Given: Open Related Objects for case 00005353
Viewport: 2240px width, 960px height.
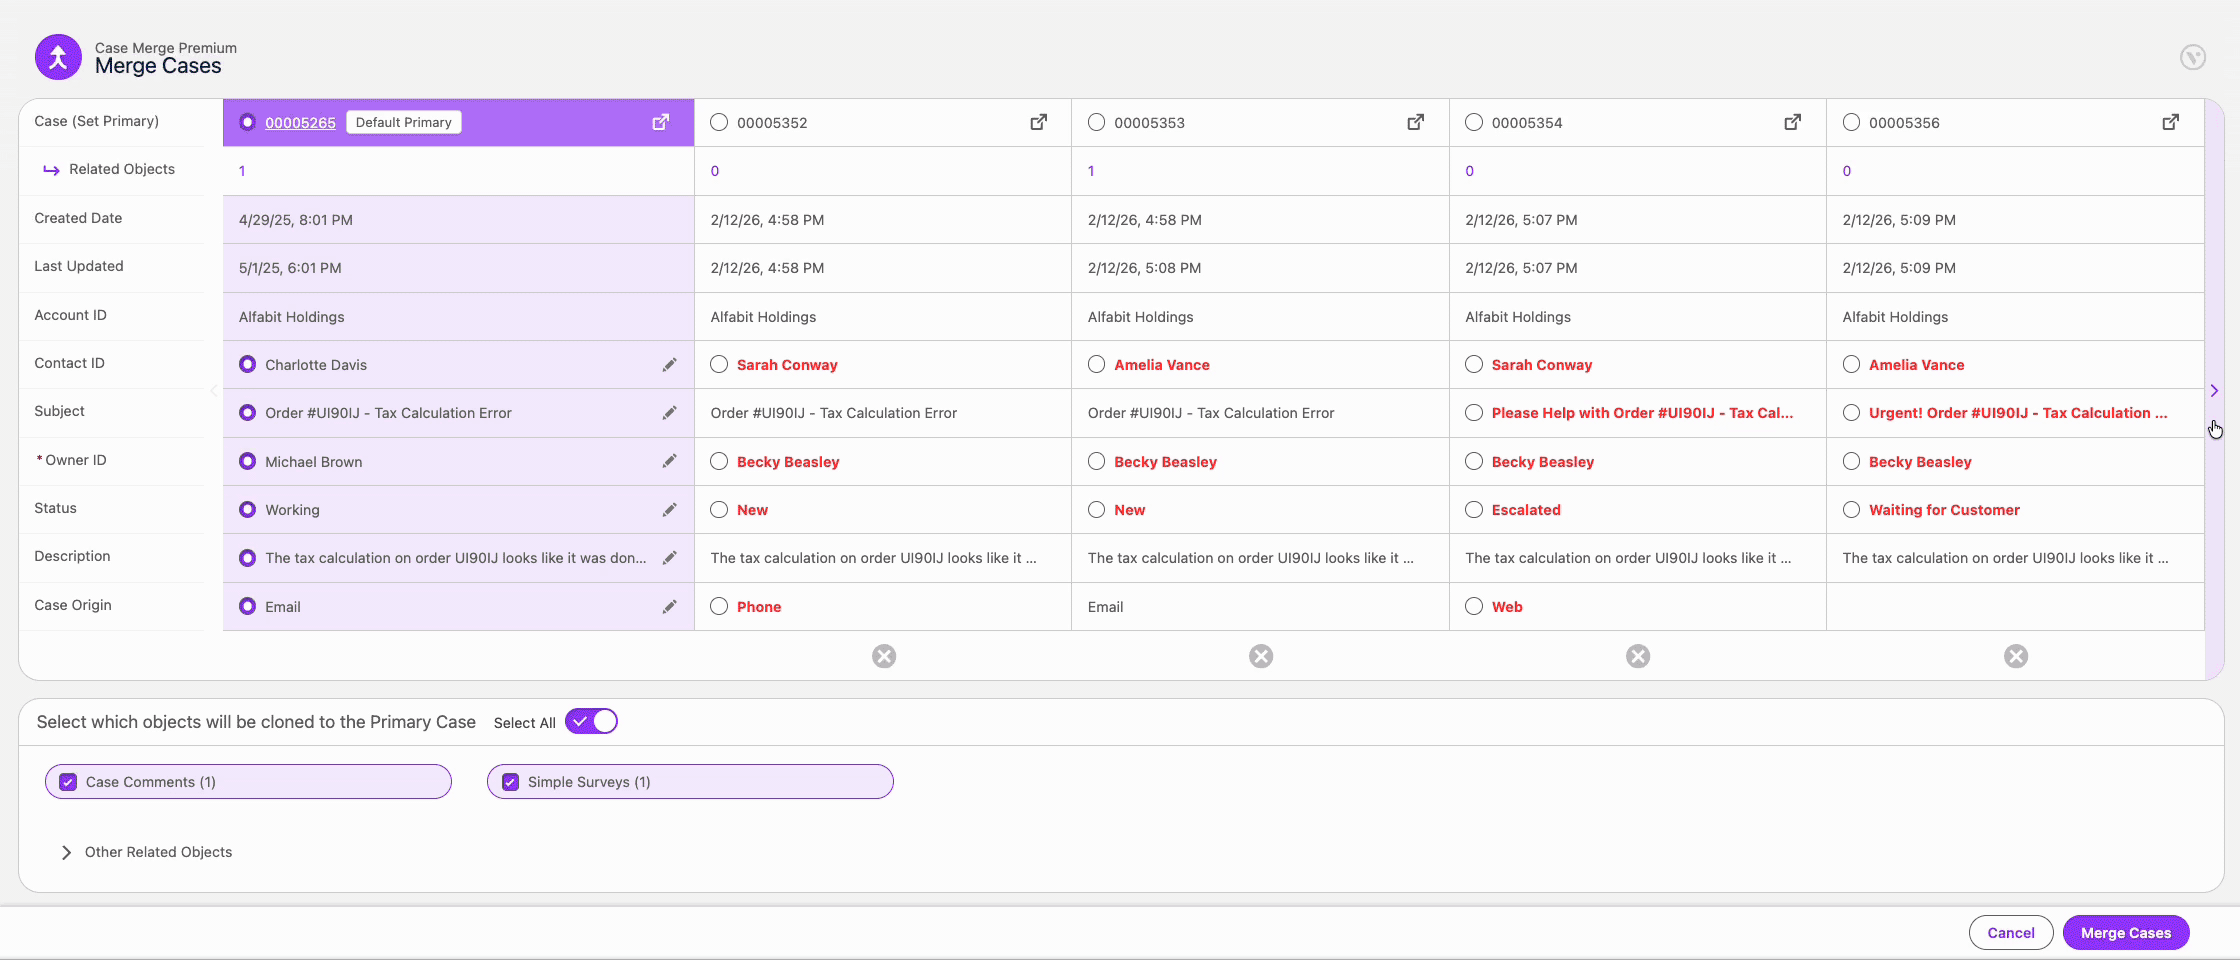Looking at the screenshot, I should (1091, 170).
